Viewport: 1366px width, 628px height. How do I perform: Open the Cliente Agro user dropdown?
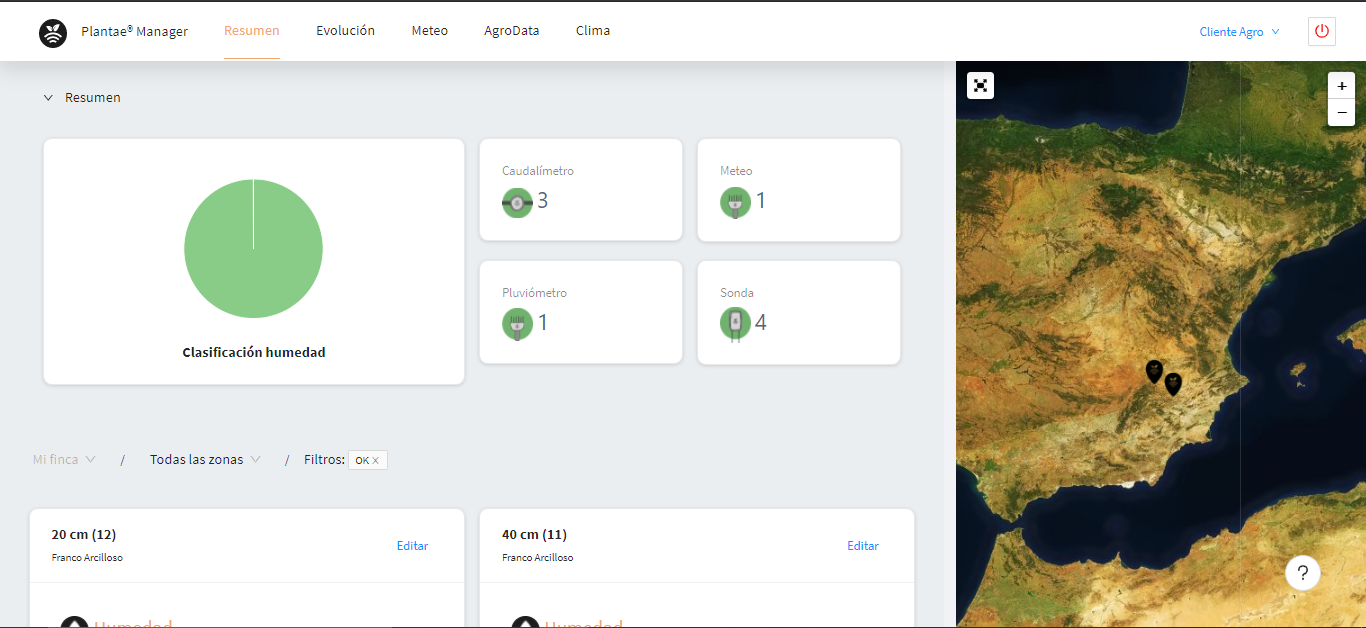pyautogui.click(x=1239, y=32)
